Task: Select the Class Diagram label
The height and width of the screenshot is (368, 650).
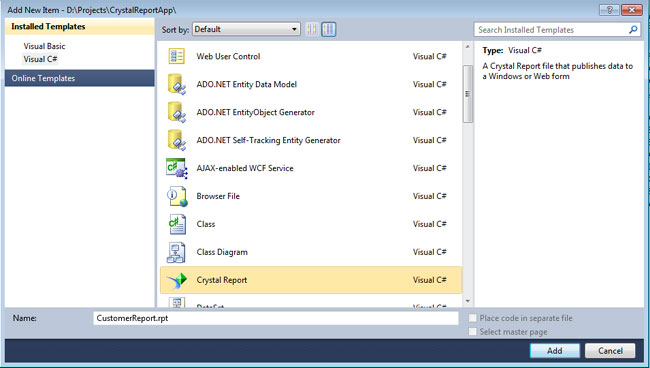Action: (222, 252)
